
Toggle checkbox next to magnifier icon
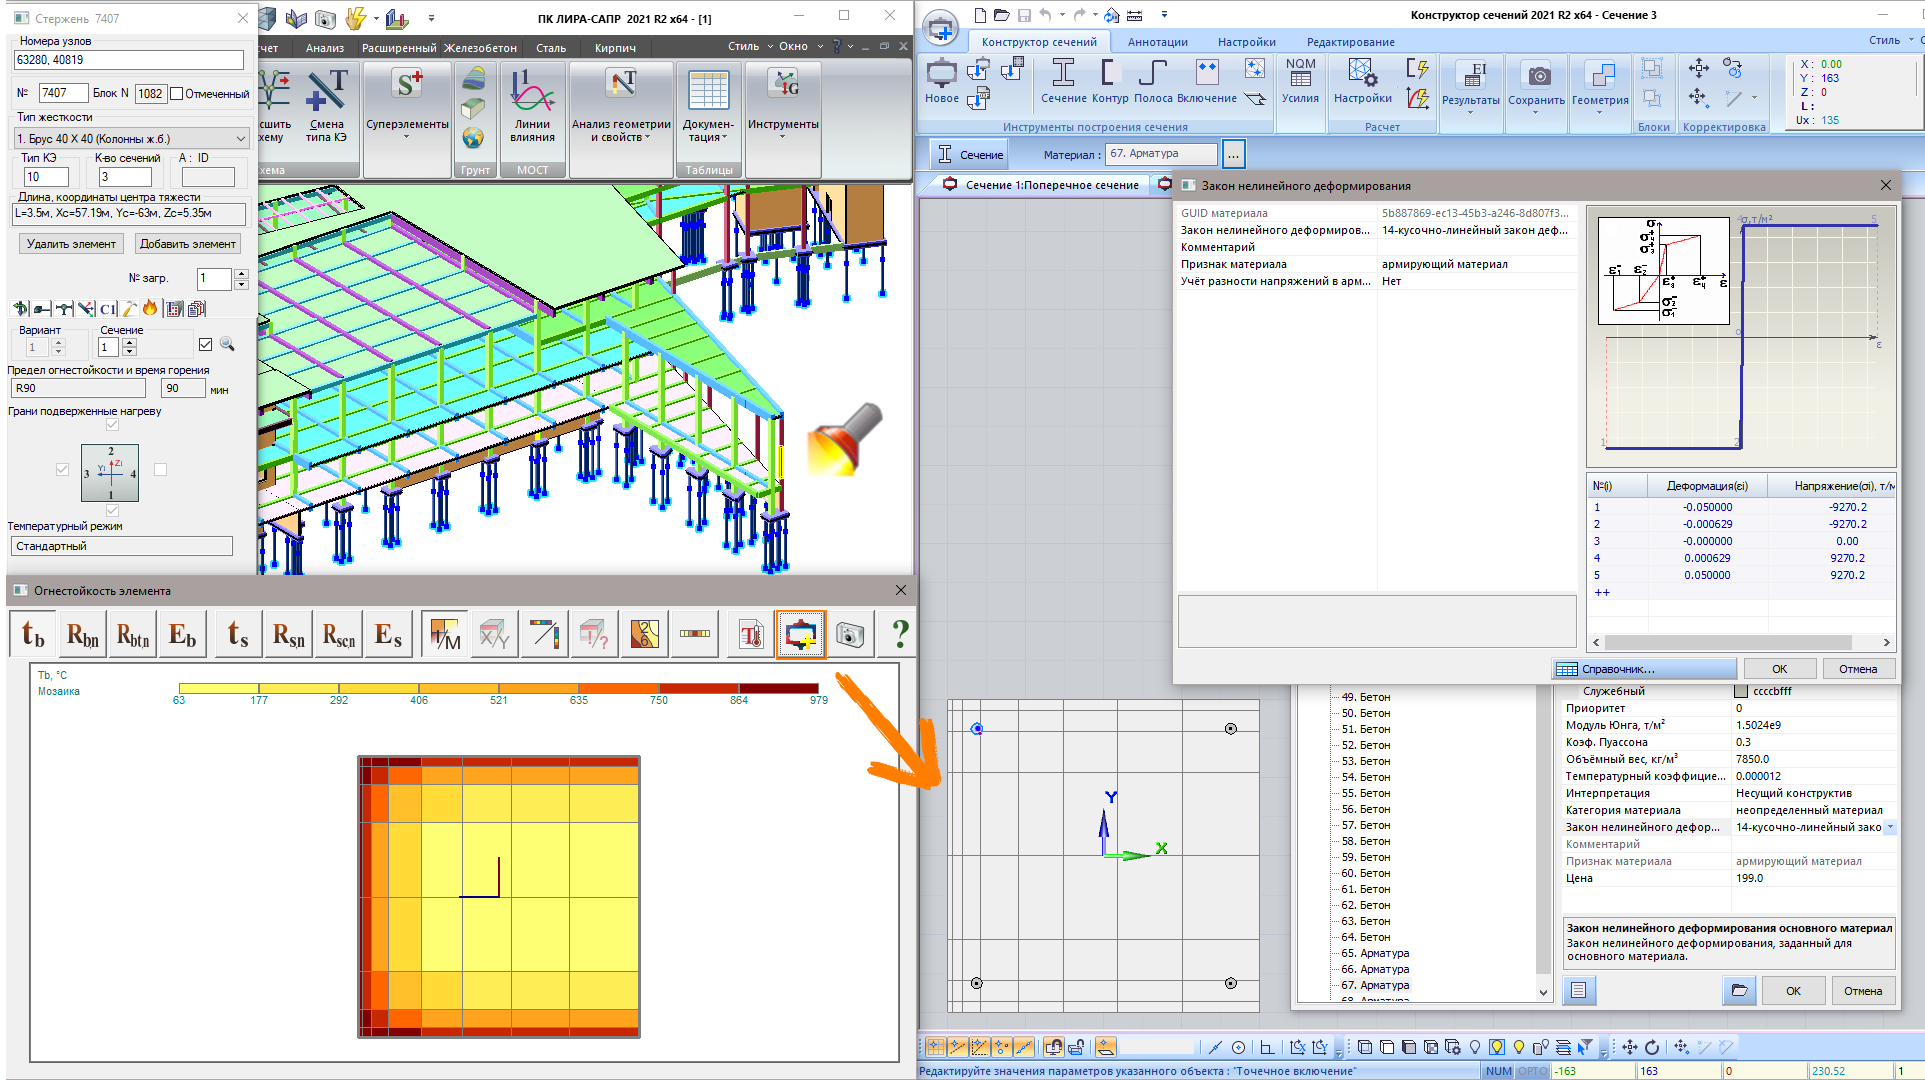(x=206, y=345)
